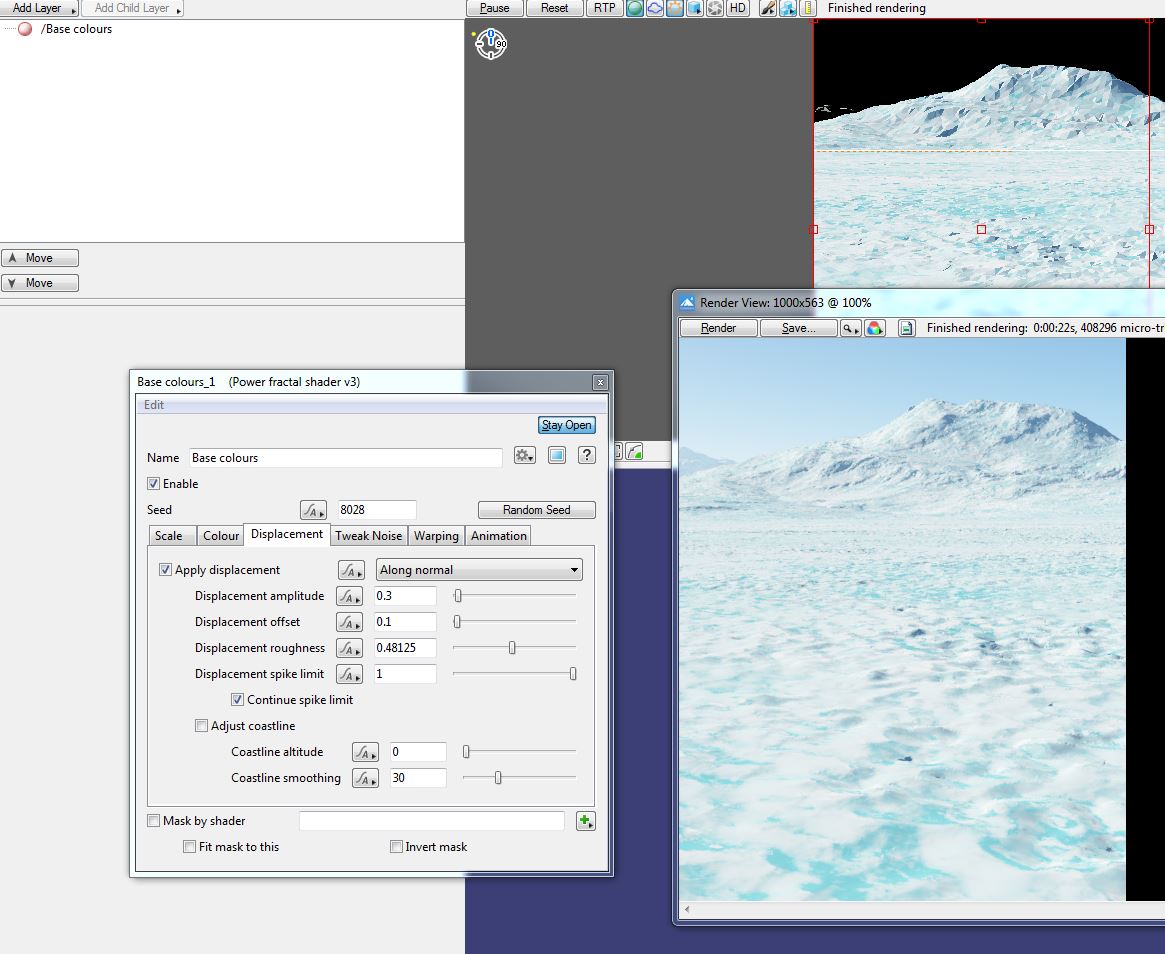Click the Seed value field

click(377, 510)
